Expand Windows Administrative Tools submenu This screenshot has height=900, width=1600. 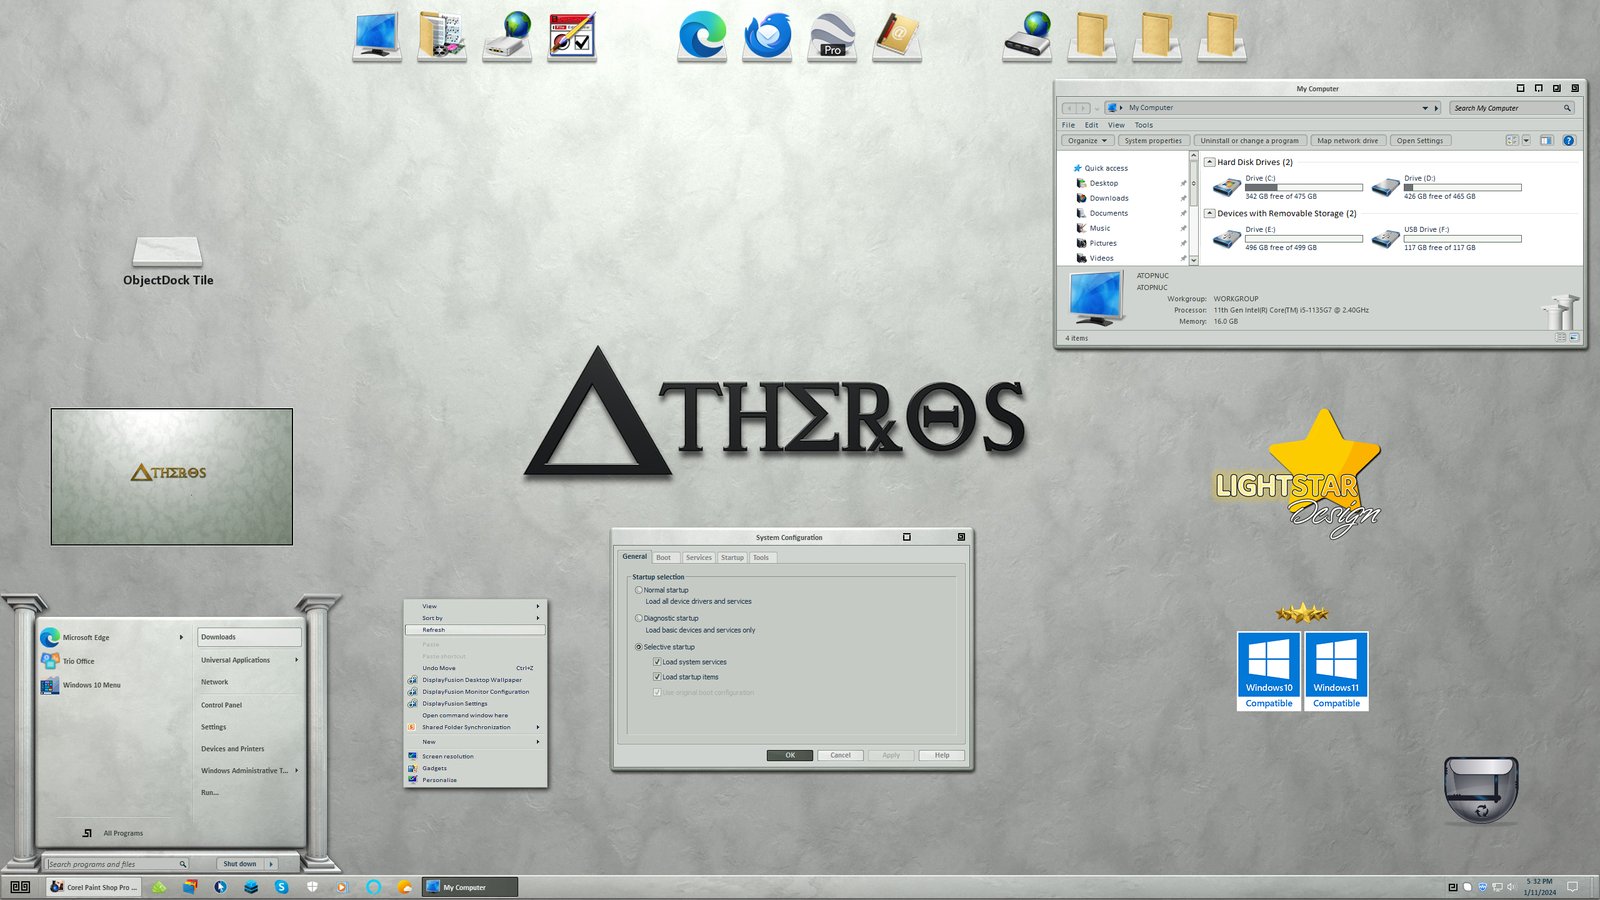click(297, 771)
